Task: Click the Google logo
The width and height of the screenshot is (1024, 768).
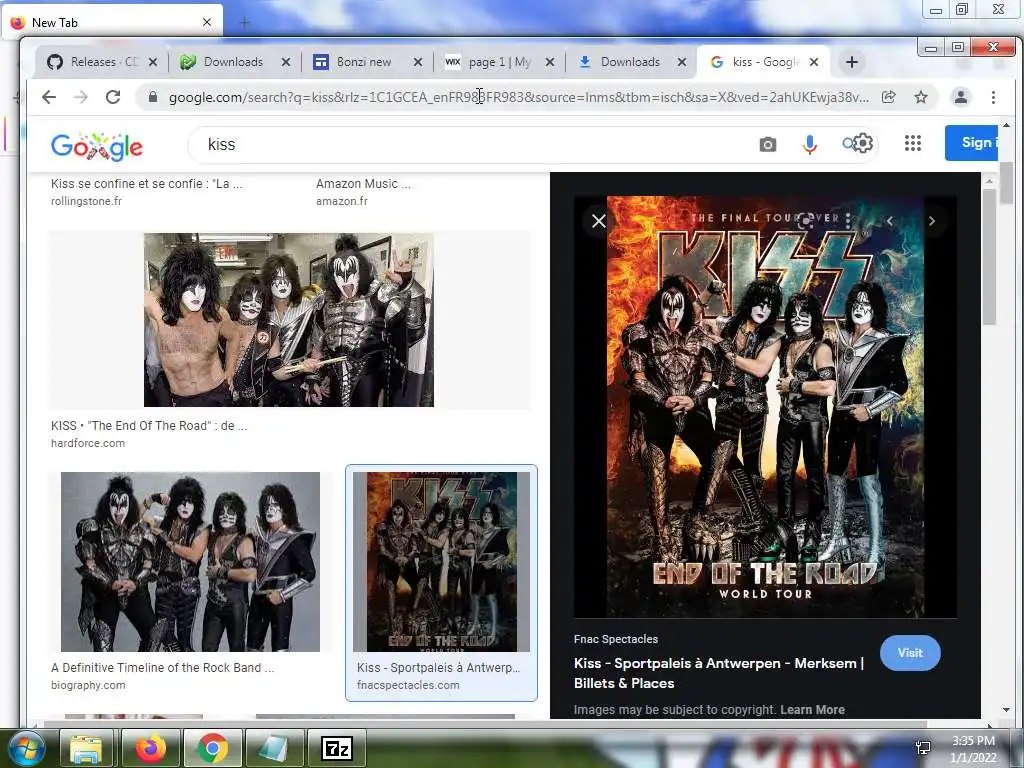Action: [x=97, y=146]
